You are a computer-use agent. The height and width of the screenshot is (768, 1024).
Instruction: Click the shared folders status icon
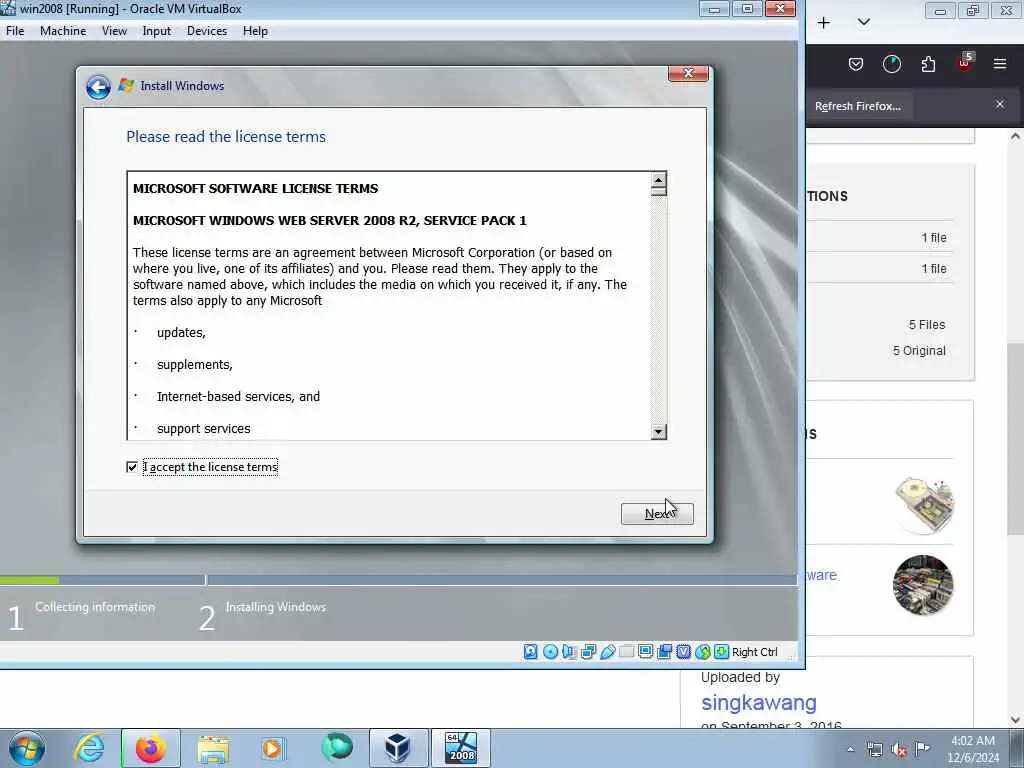(626, 651)
